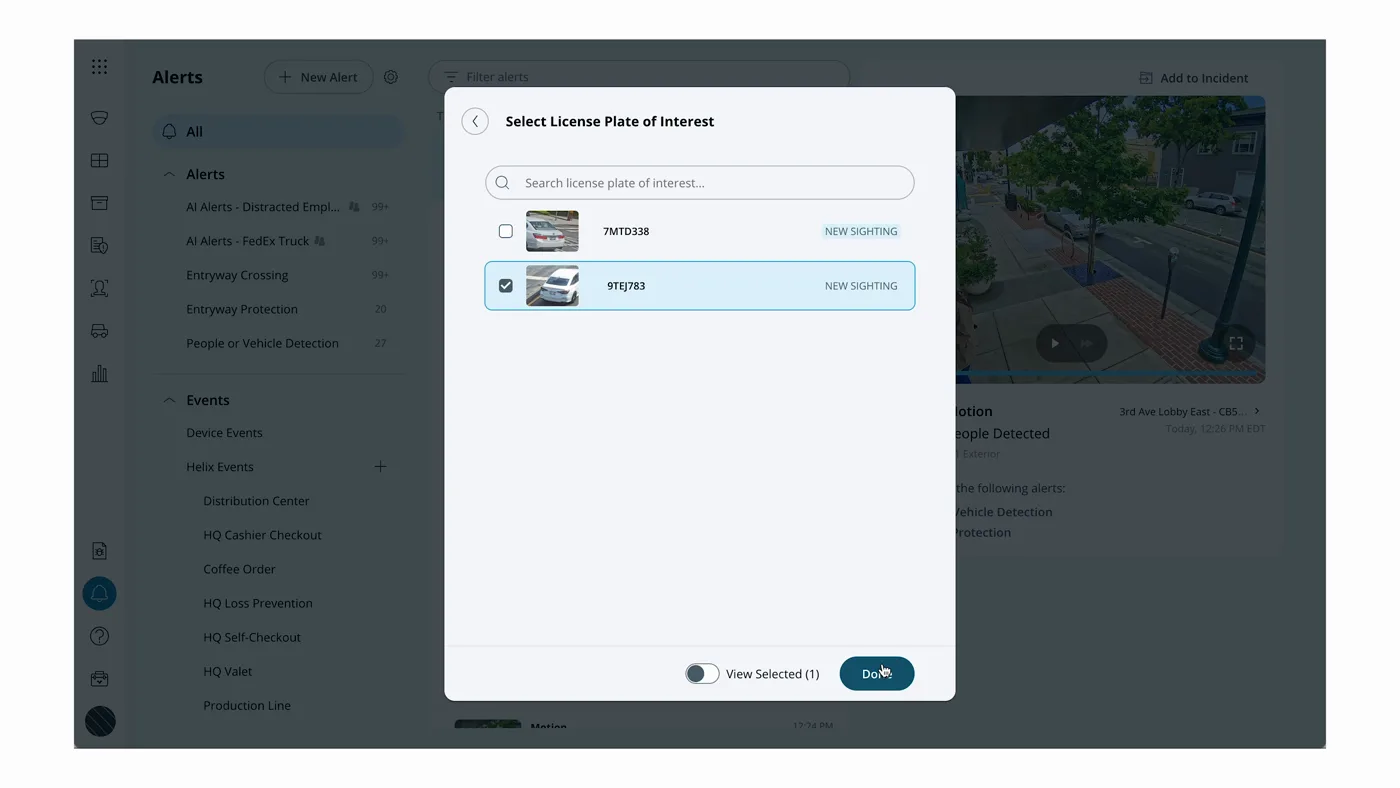Collapse the Events section chevron
The width and height of the screenshot is (1400, 788).
click(x=169, y=400)
